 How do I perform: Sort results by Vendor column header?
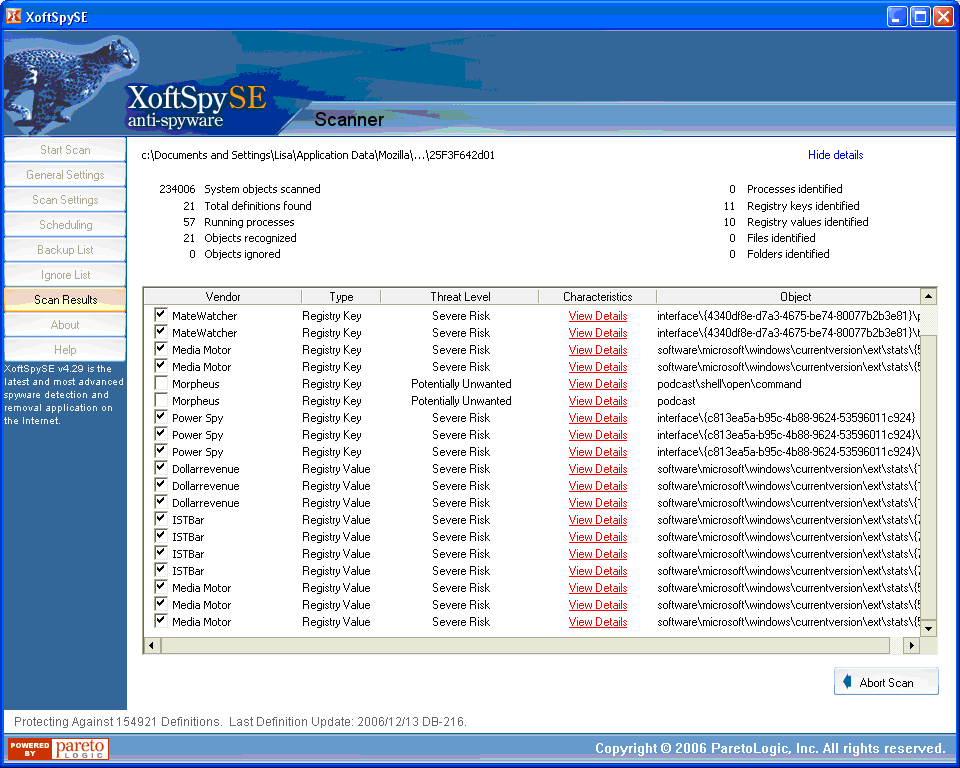(x=223, y=296)
